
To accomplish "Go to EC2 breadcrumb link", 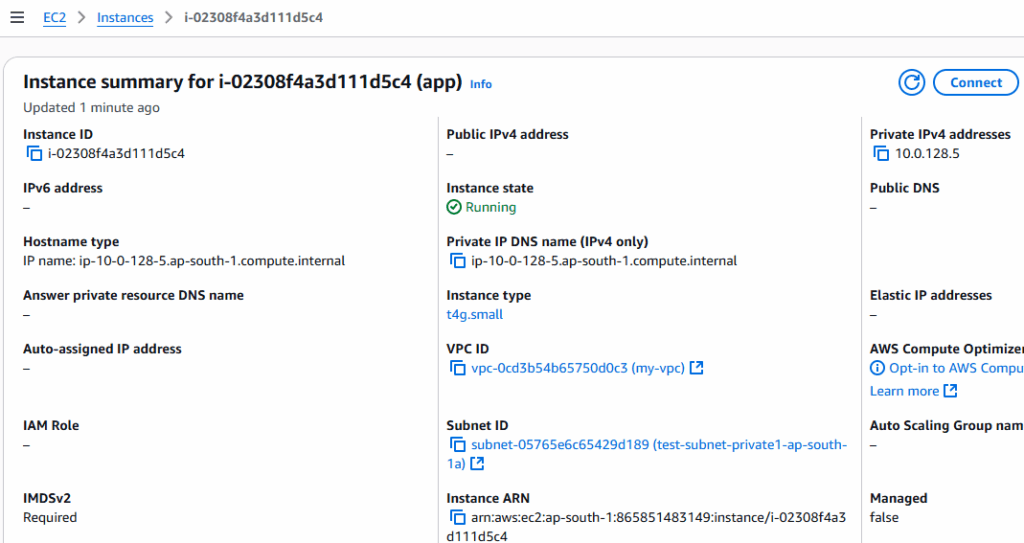I will pyautogui.click(x=54, y=18).
